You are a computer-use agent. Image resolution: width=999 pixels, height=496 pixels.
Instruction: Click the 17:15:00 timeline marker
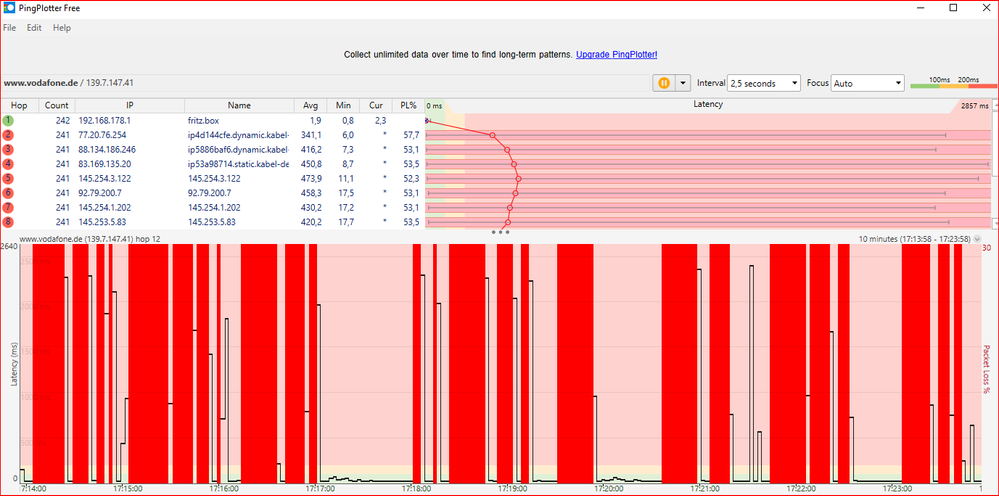click(126, 489)
